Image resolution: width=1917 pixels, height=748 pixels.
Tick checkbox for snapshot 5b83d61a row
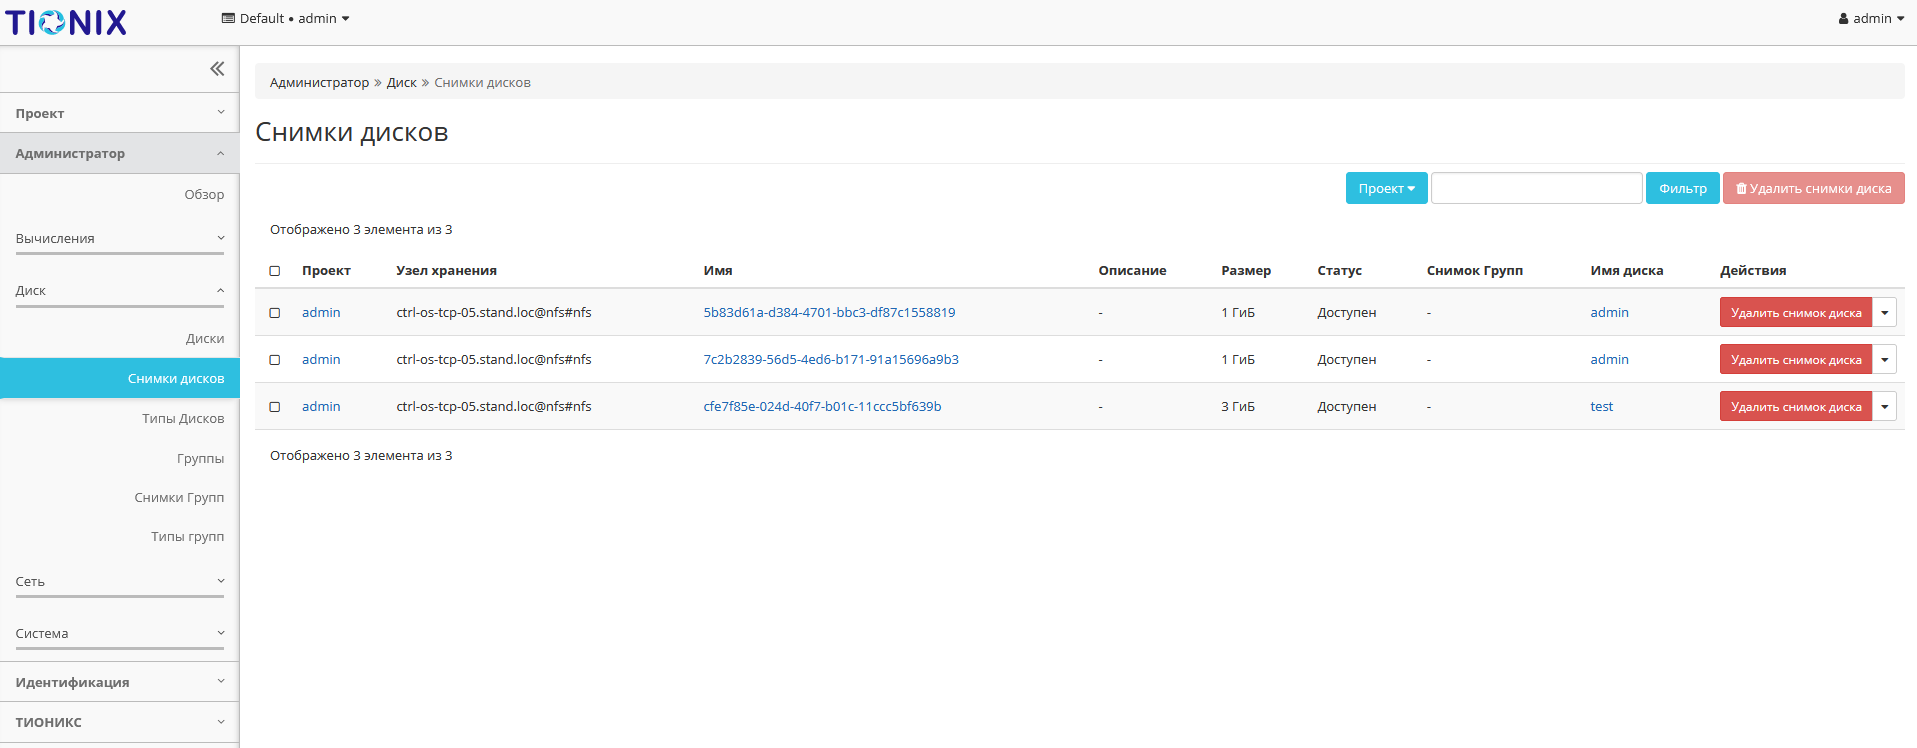tap(275, 313)
